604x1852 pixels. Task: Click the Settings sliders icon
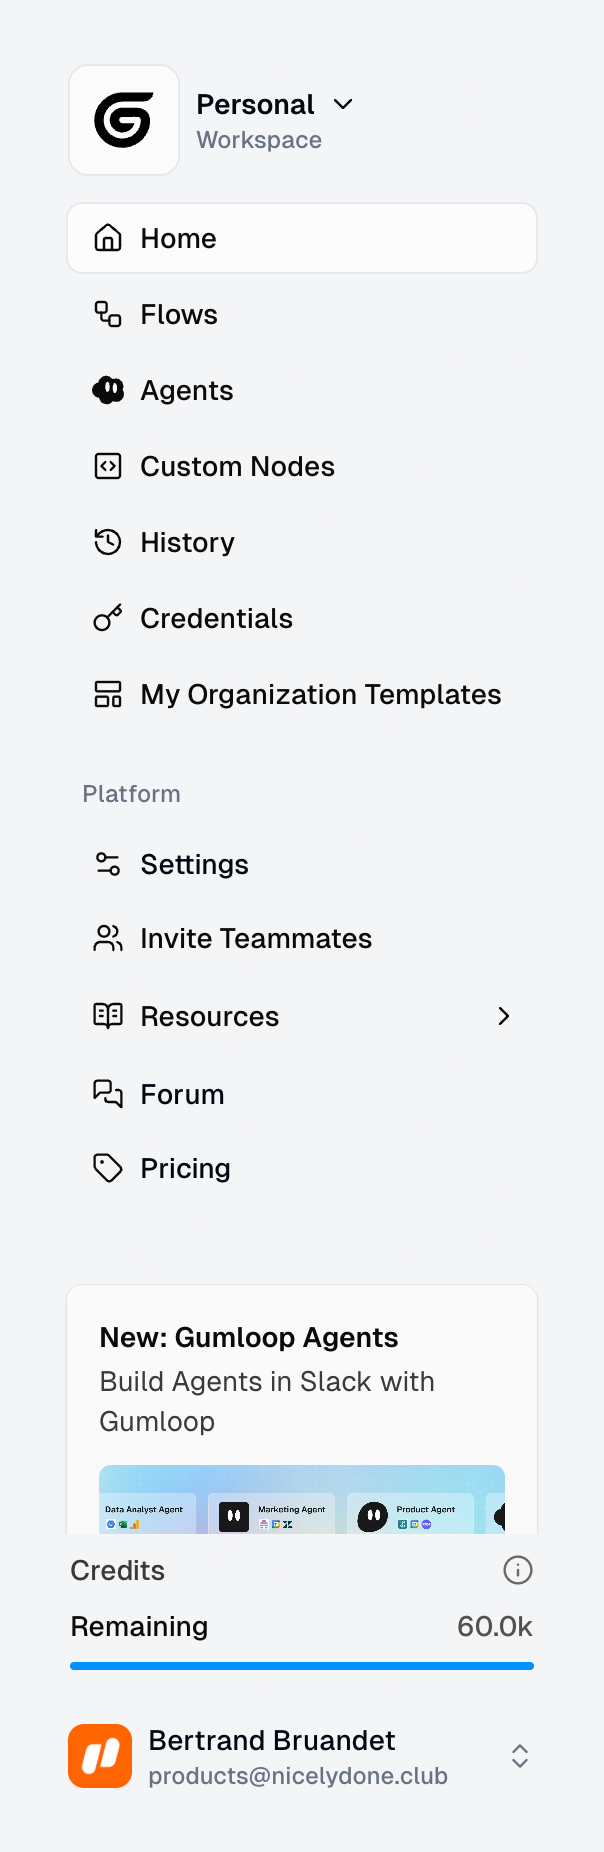click(x=108, y=864)
